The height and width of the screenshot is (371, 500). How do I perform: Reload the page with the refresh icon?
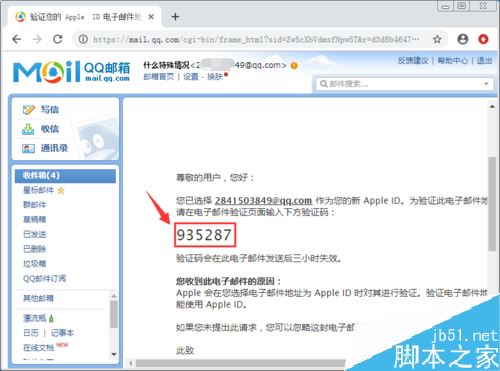point(58,39)
